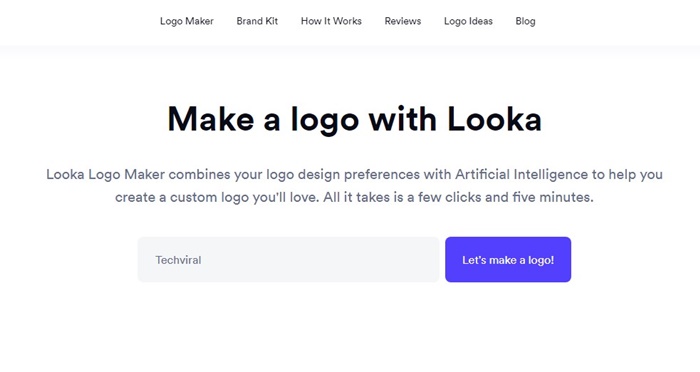Open the How It Works link
The image size is (700, 372).
pos(331,21)
